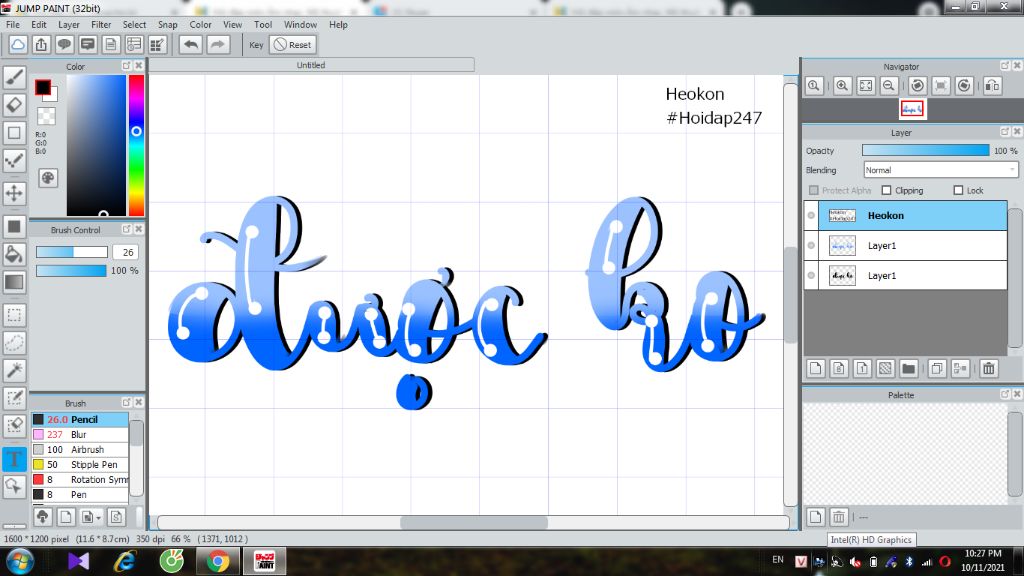
Task: Zoom out using Navigator magnifier minus
Action: click(889, 86)
